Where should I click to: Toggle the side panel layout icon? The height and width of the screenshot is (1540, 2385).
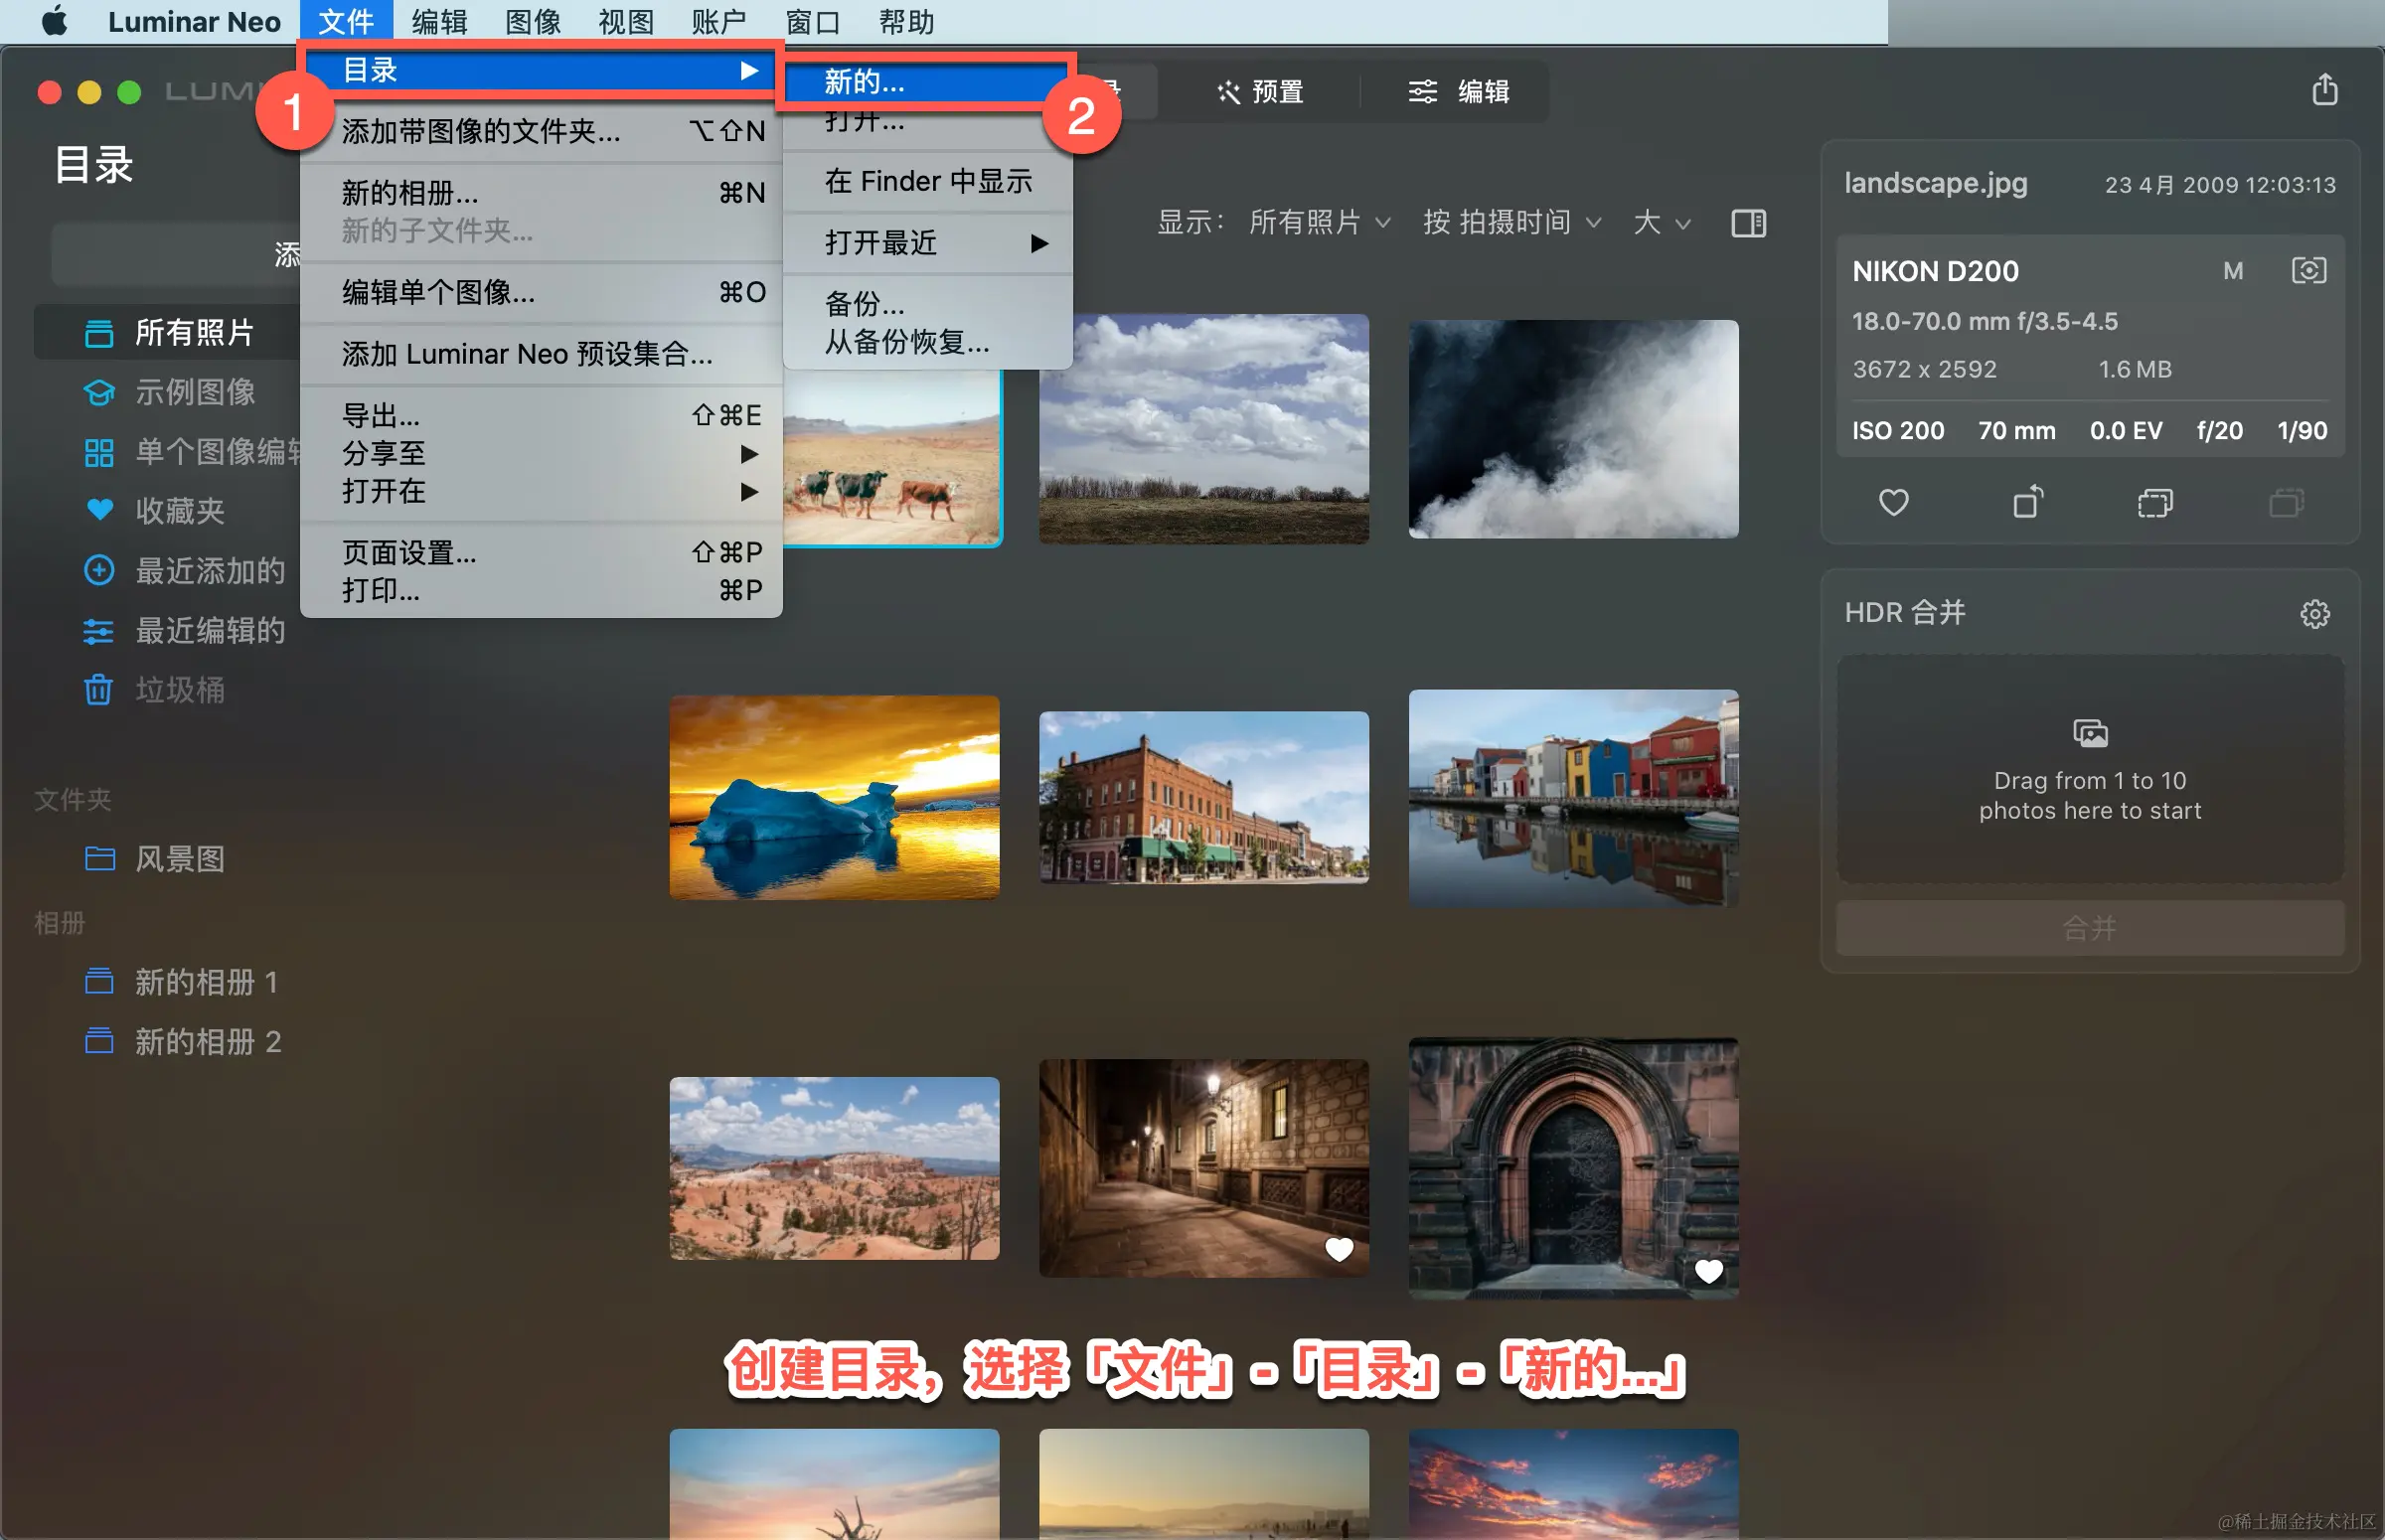[1748, 222]
